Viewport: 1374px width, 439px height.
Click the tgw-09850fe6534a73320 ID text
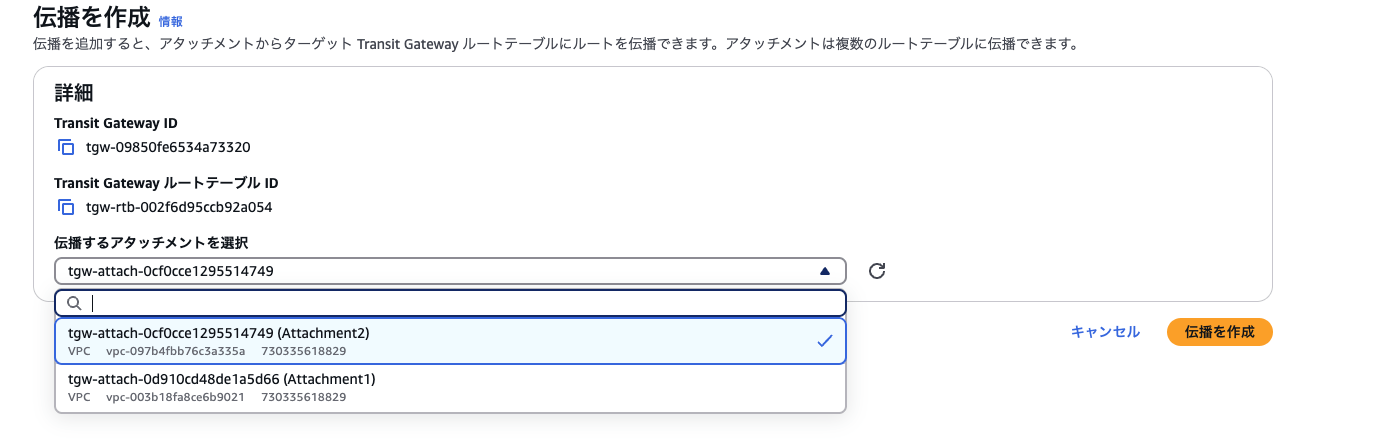click(168, 147)
